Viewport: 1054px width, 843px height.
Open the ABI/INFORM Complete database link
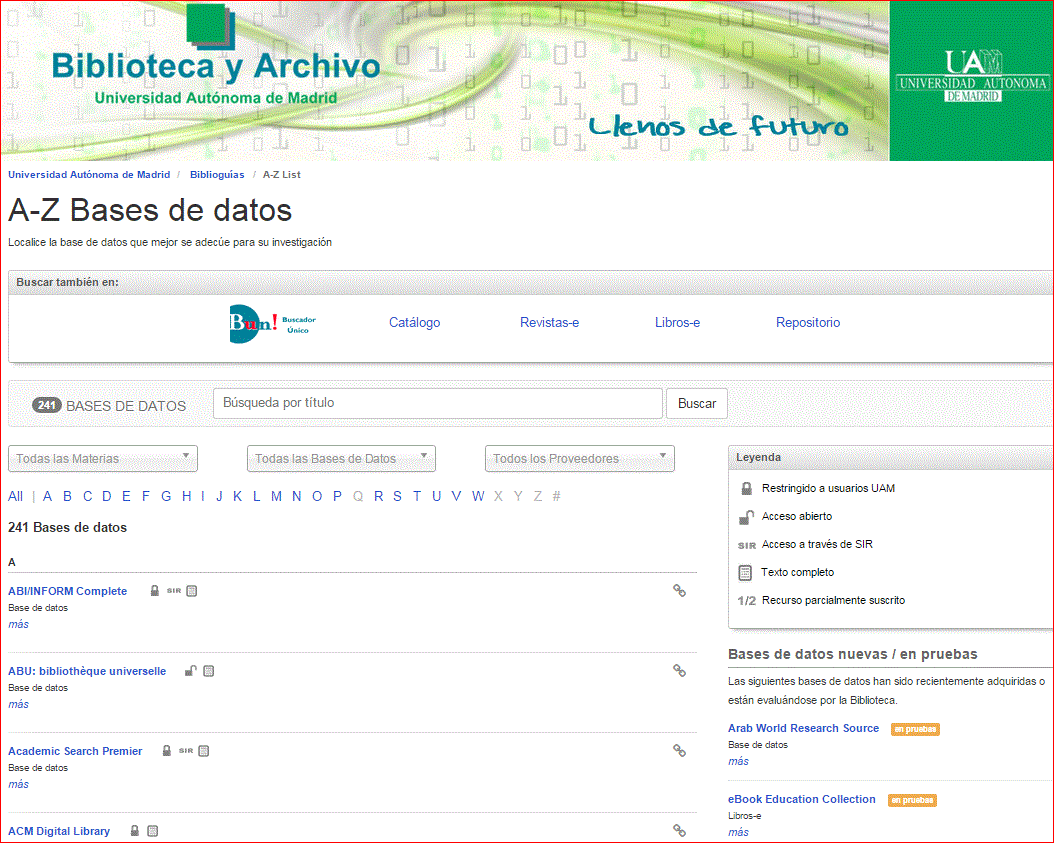click(67, 591)
